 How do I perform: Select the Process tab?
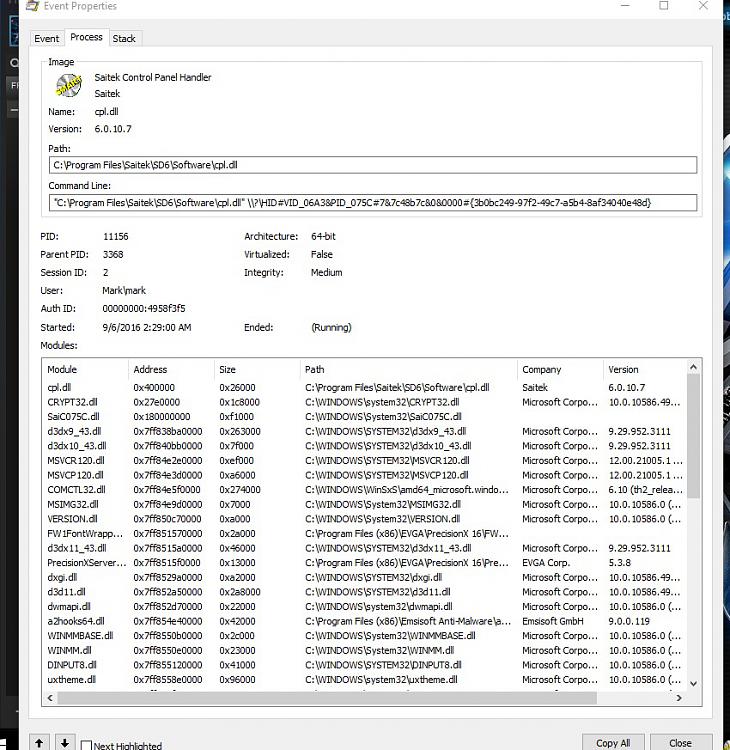pos(86,37)
